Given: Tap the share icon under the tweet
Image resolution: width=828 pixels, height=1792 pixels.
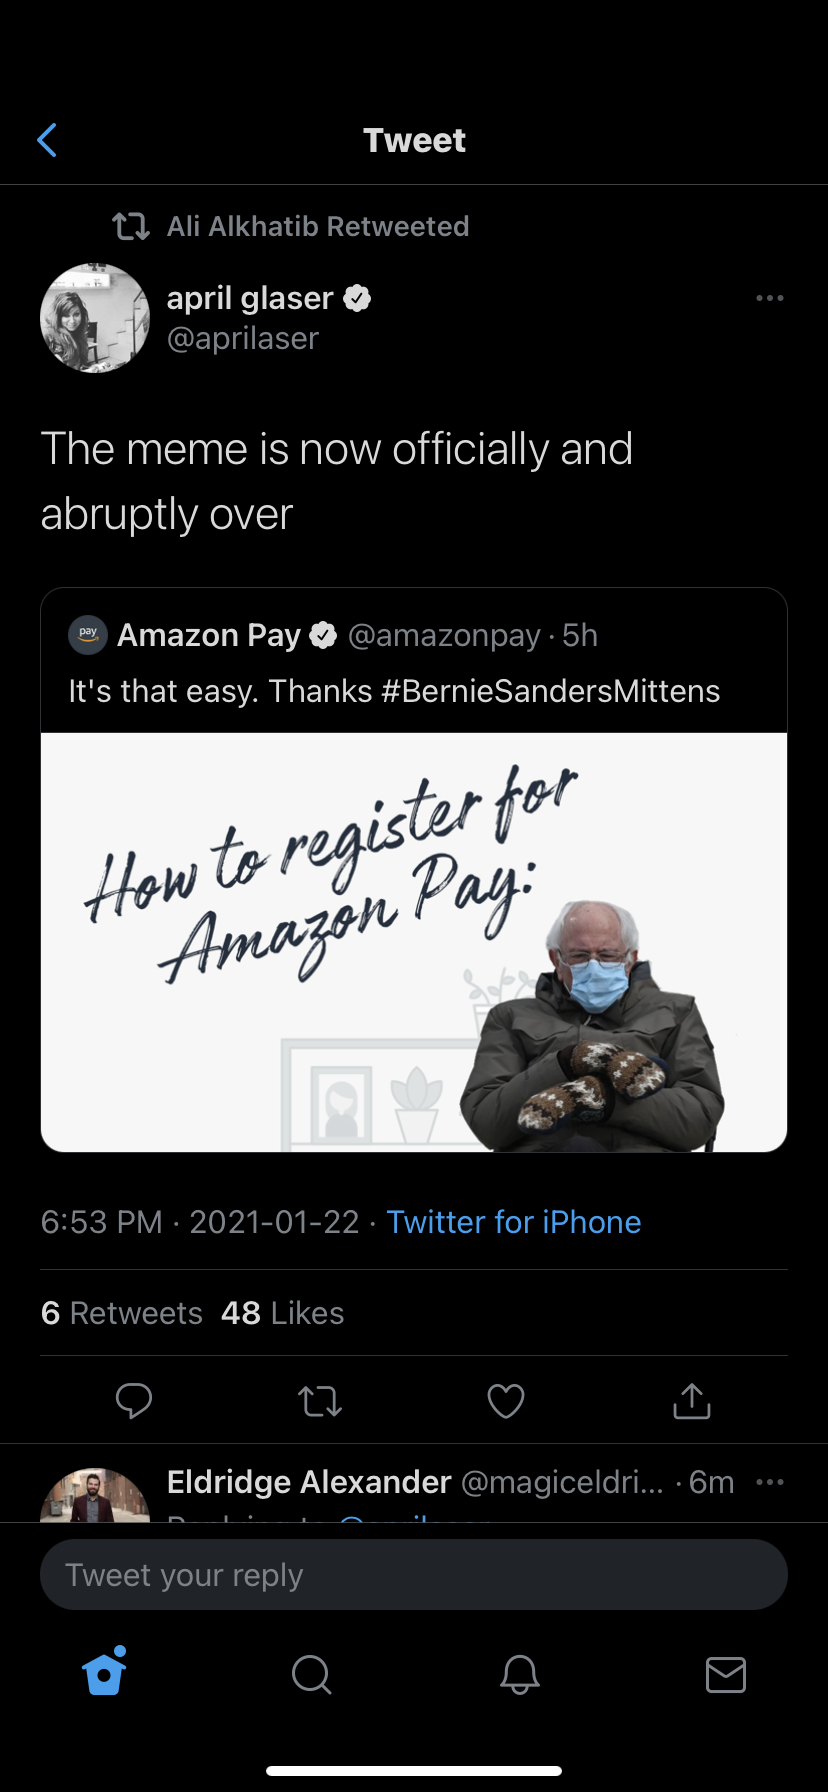Looking at the screenshot, I should pos(692,1400).
